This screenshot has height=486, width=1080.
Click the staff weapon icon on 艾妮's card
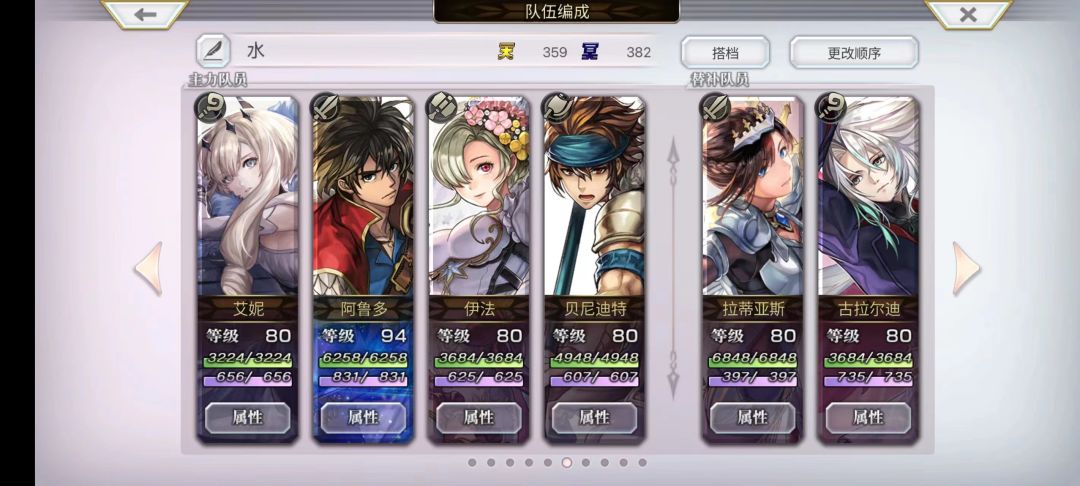[209, 107]
